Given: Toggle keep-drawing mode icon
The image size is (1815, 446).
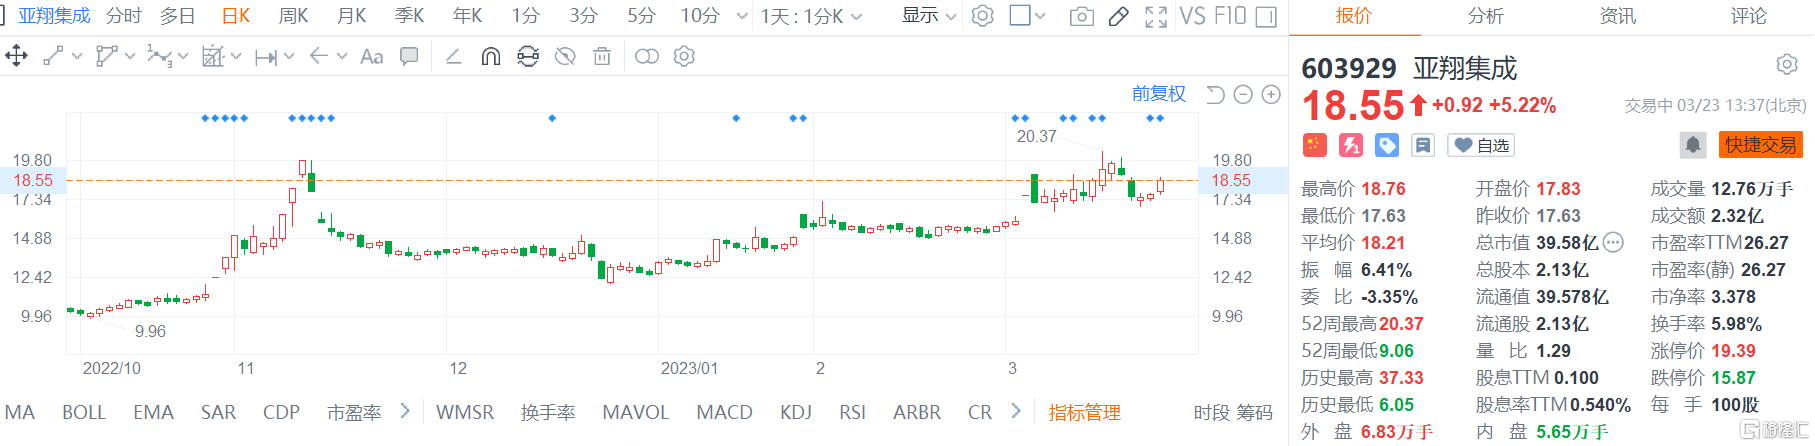Looking at the screenshot, I should [x=528, y=56].
